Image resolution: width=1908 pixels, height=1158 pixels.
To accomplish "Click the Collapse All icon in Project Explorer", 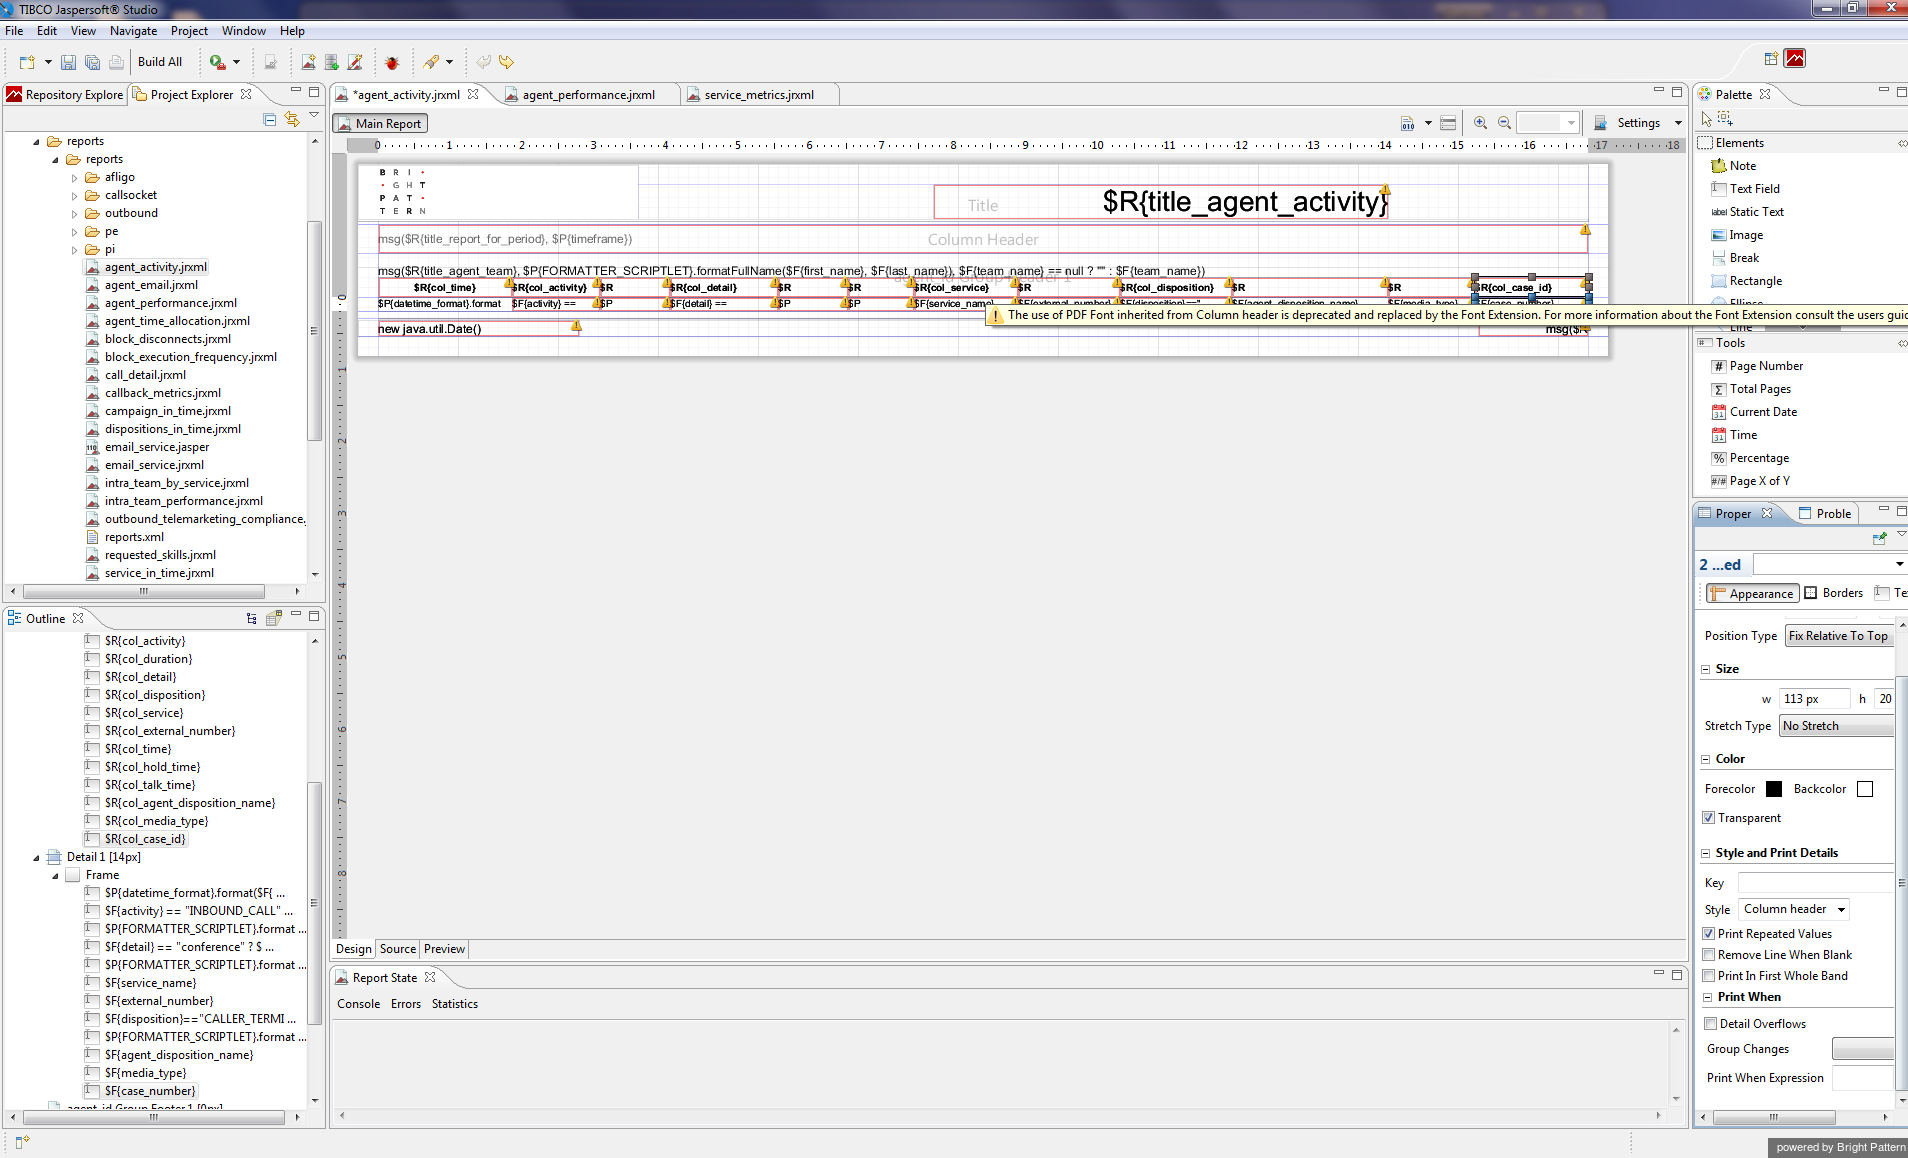I will (270, 119).
